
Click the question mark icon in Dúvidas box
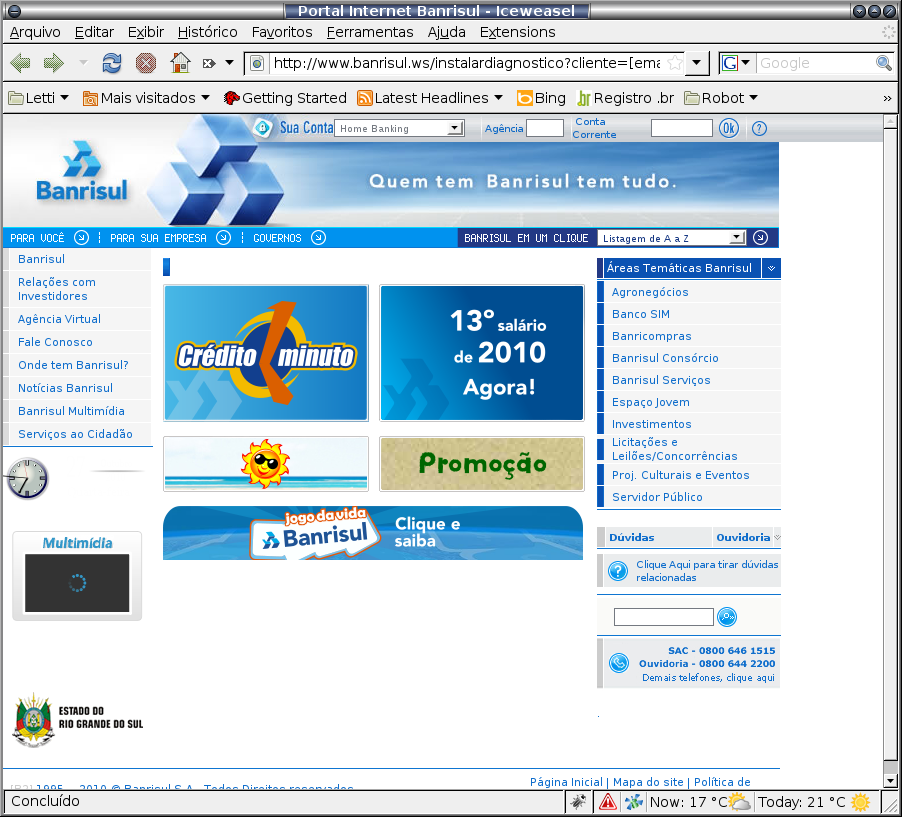pos(618,571)
